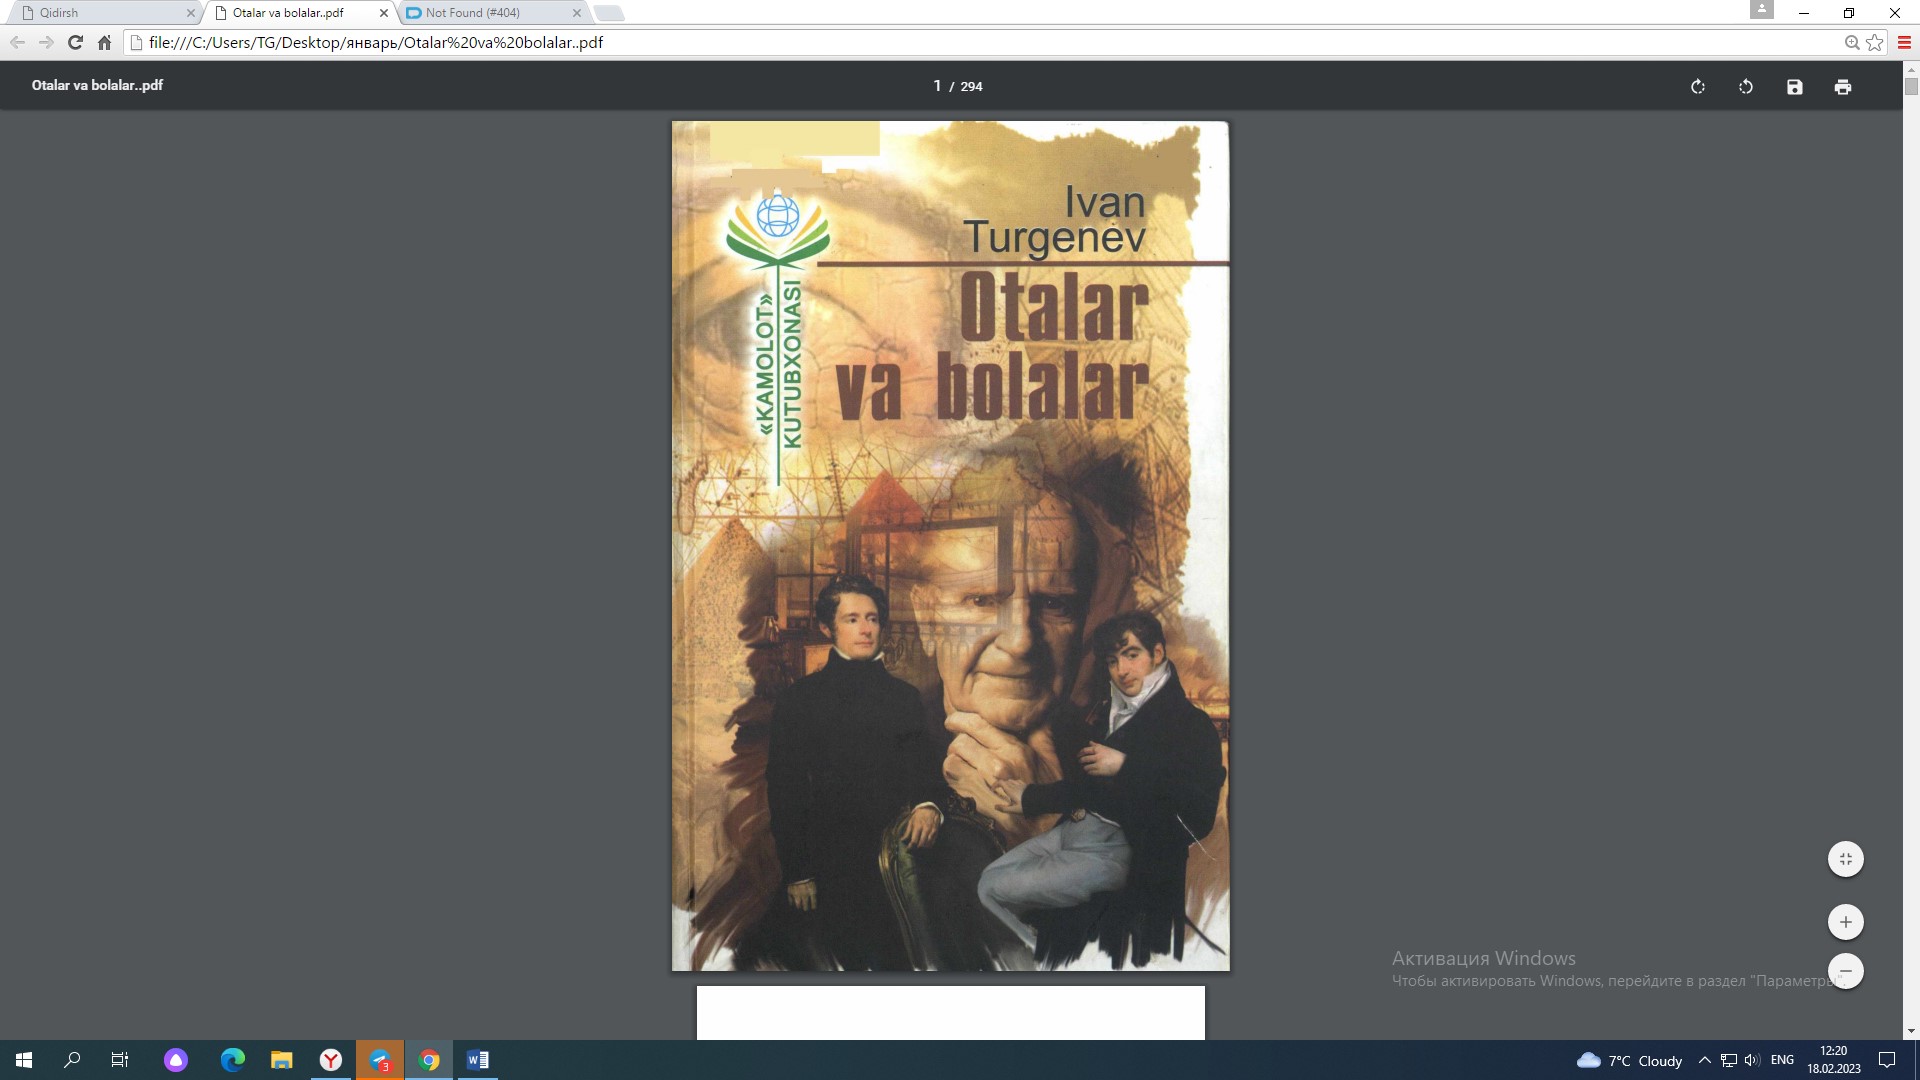Click the vertical scrollbar up arrow
This screenshot has width=1920, height=1080.
(1911, 70)
